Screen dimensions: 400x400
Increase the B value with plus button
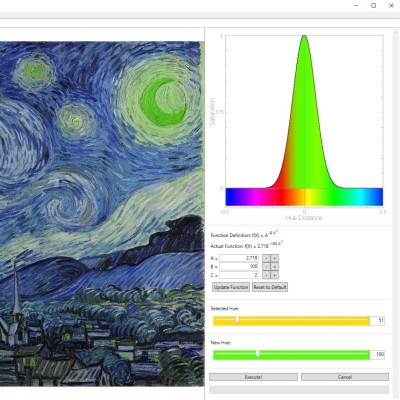point(274,267)
